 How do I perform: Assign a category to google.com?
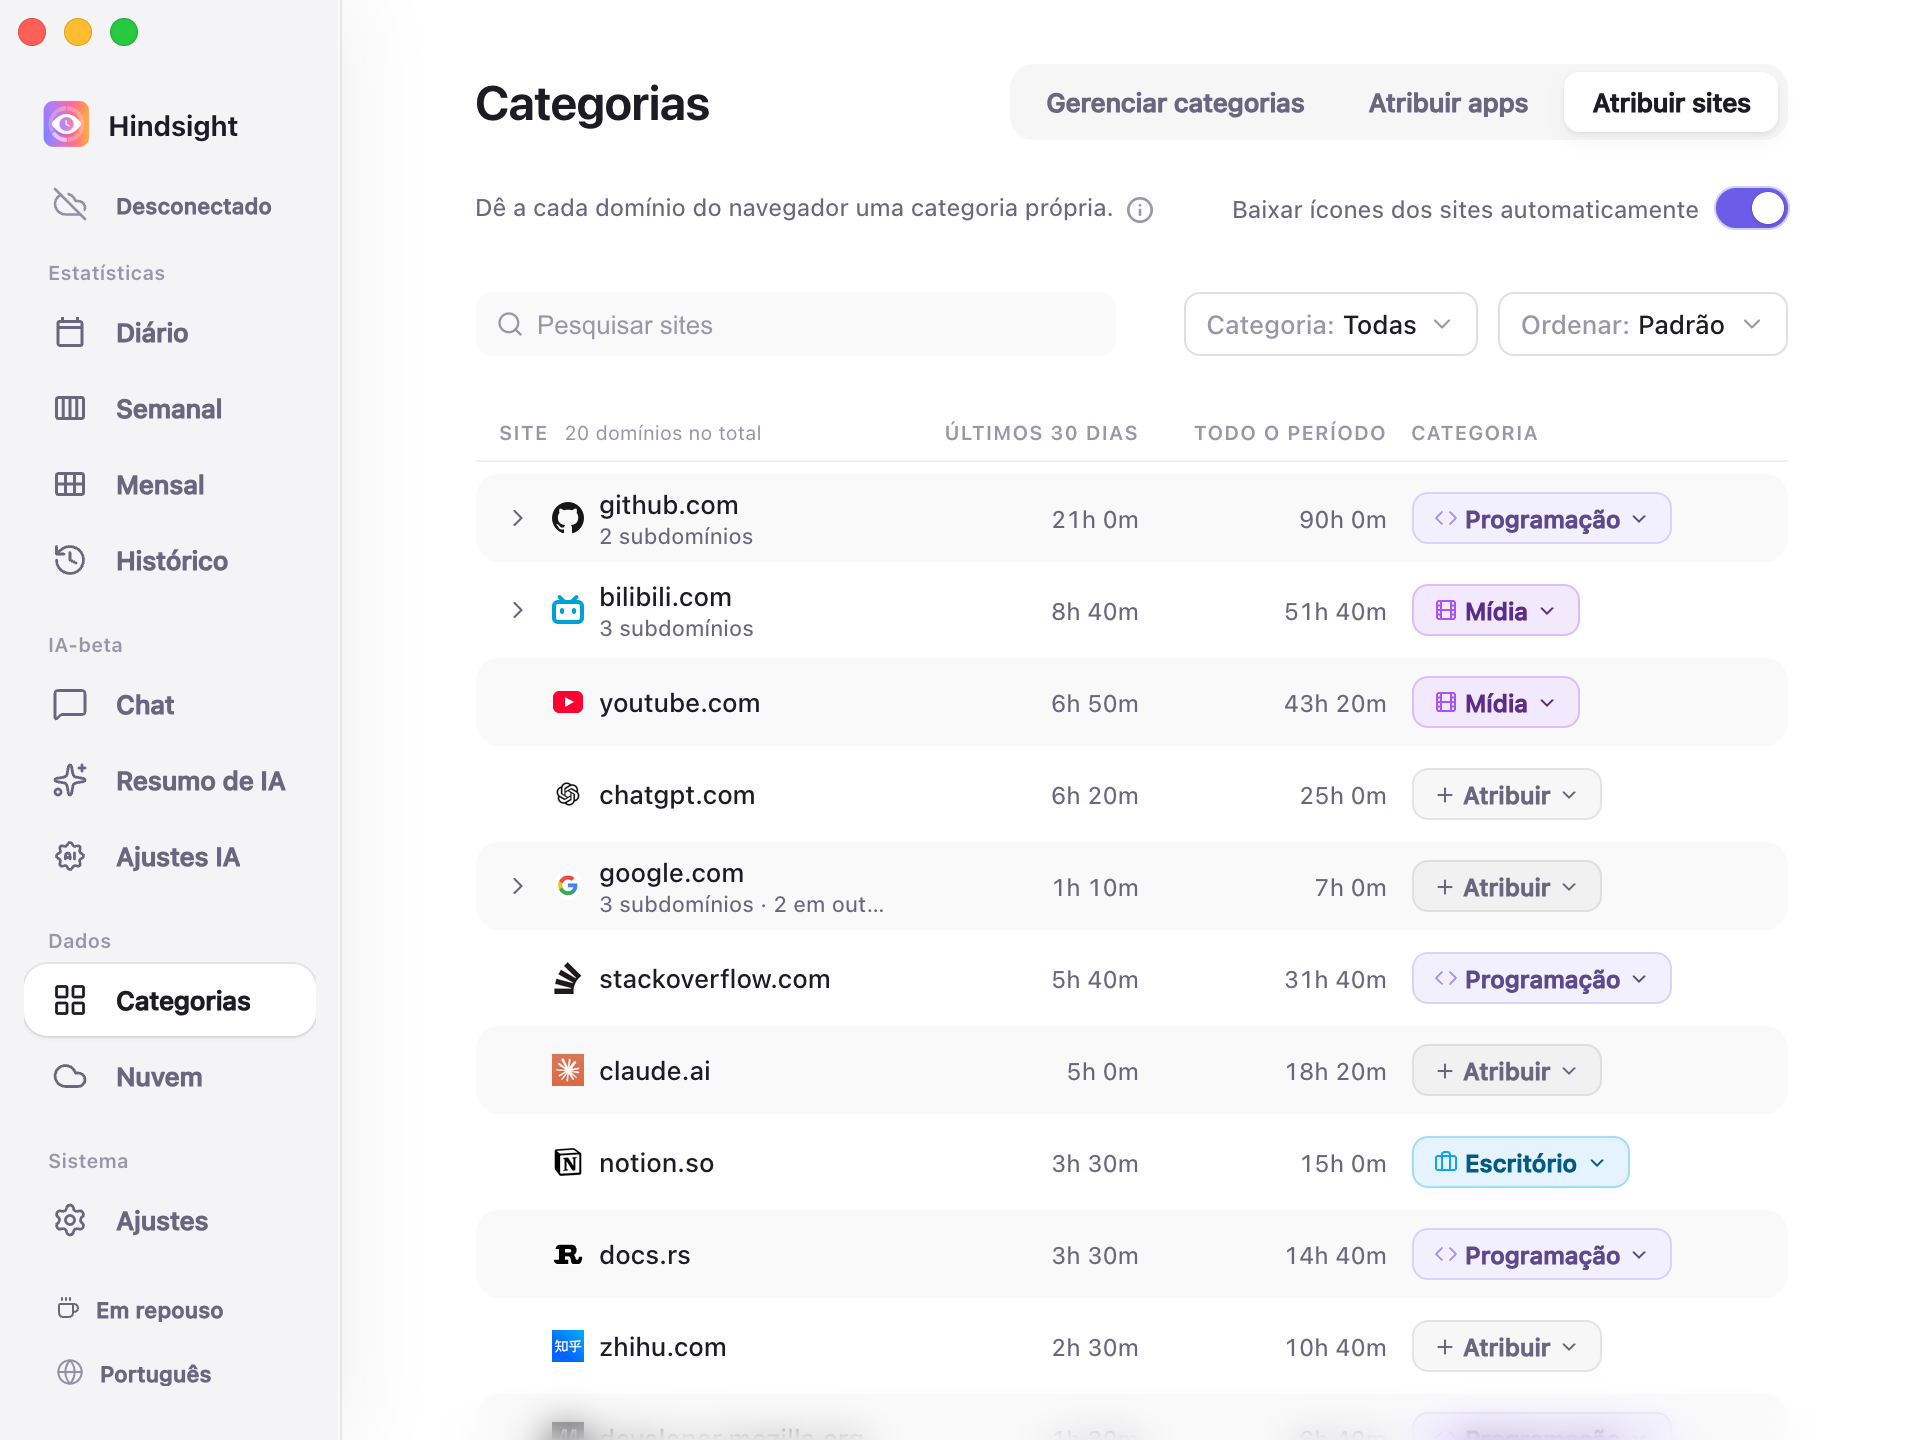(1506, 886)
